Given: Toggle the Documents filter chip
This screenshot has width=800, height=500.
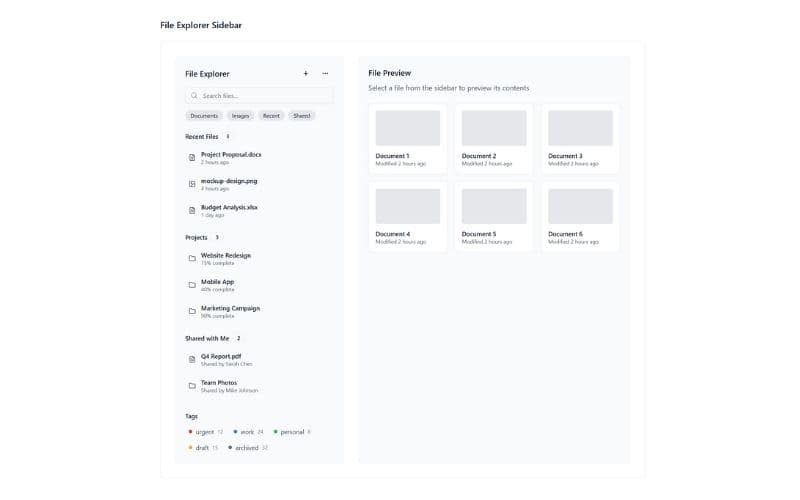Looking at the screenshot, I should 204,116.
